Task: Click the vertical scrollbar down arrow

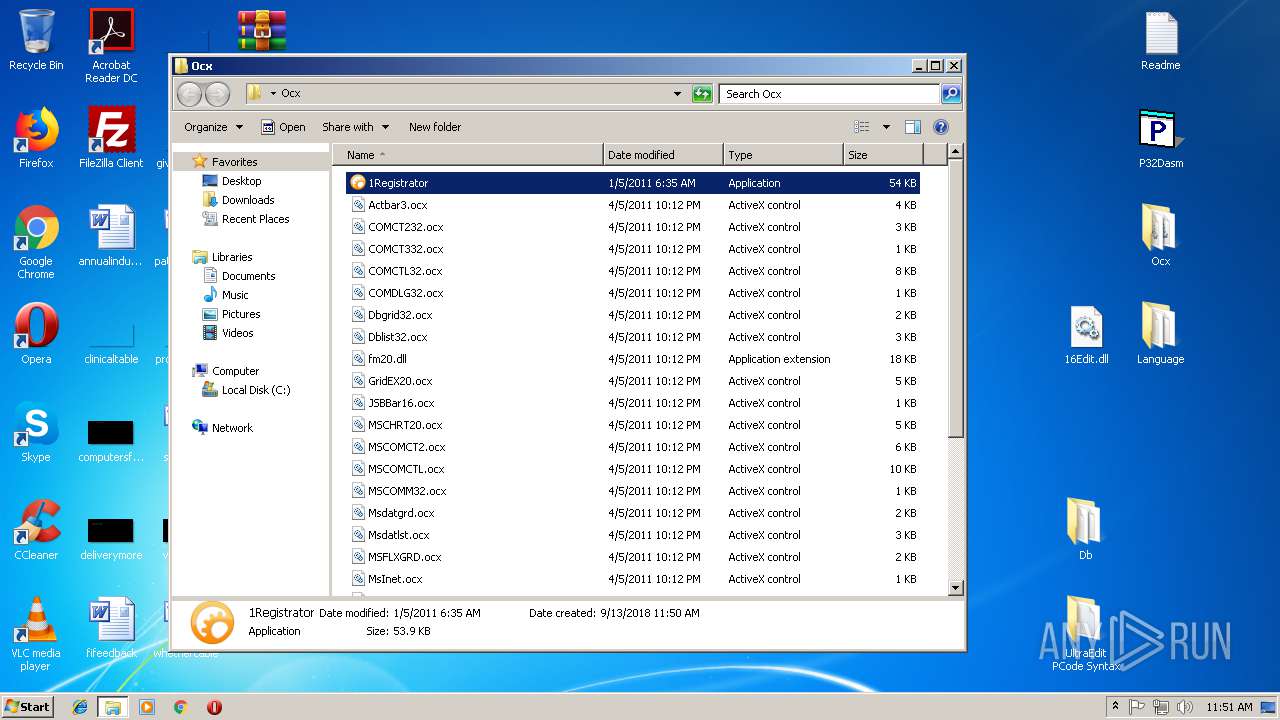Action: (955, 588)
